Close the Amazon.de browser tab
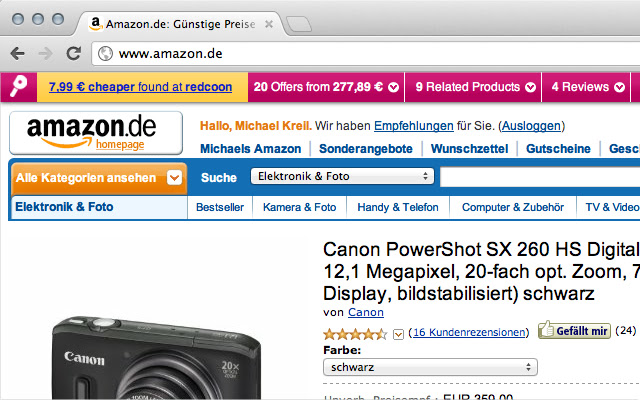 [x=269, y=24]
